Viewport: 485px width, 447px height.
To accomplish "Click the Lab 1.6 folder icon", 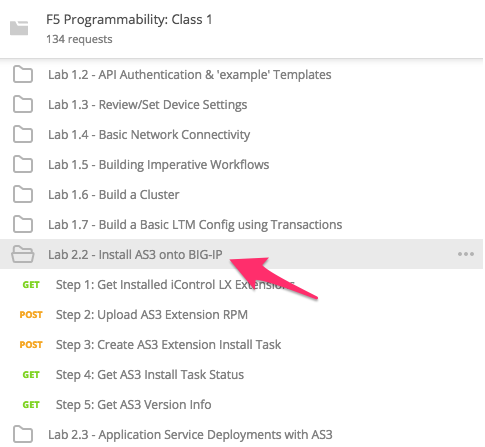I will coord(23,194).
